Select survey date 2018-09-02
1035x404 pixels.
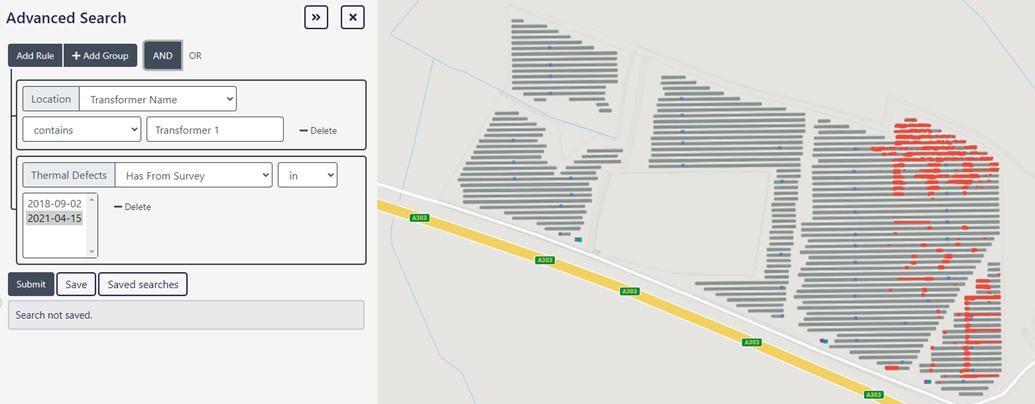(x=55, y=204)
